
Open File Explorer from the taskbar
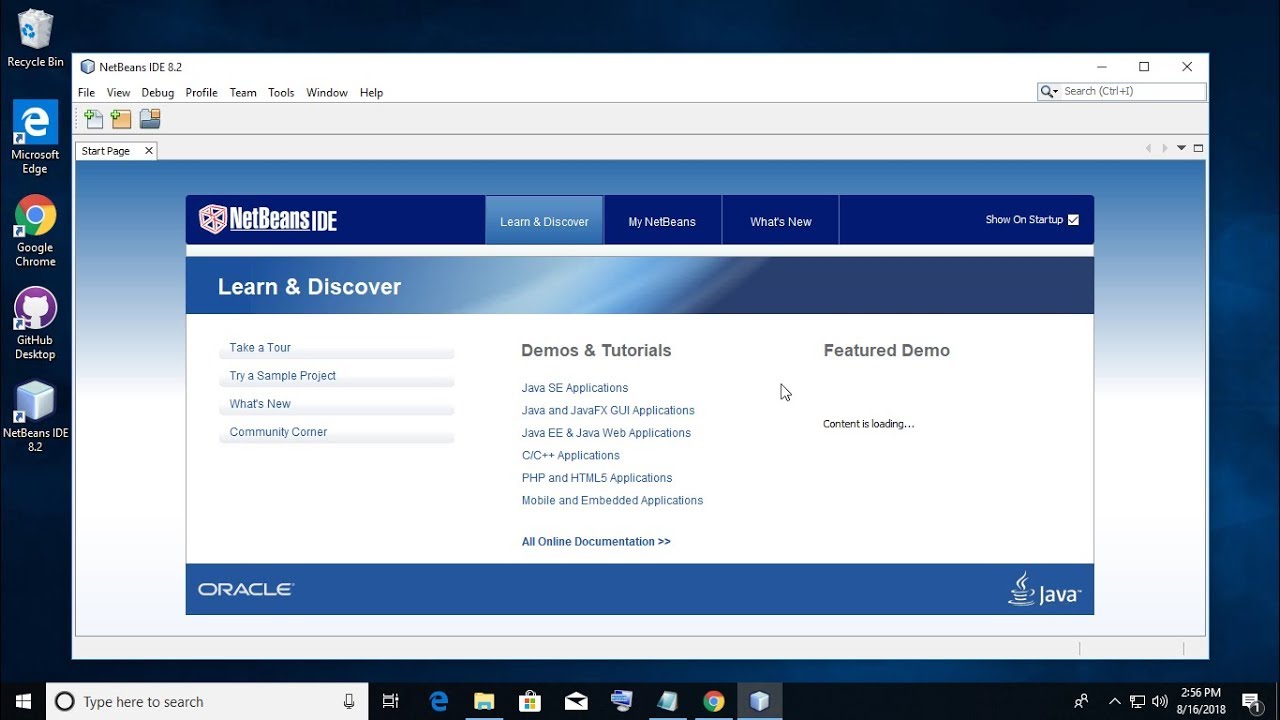click(x=484, y=701)
